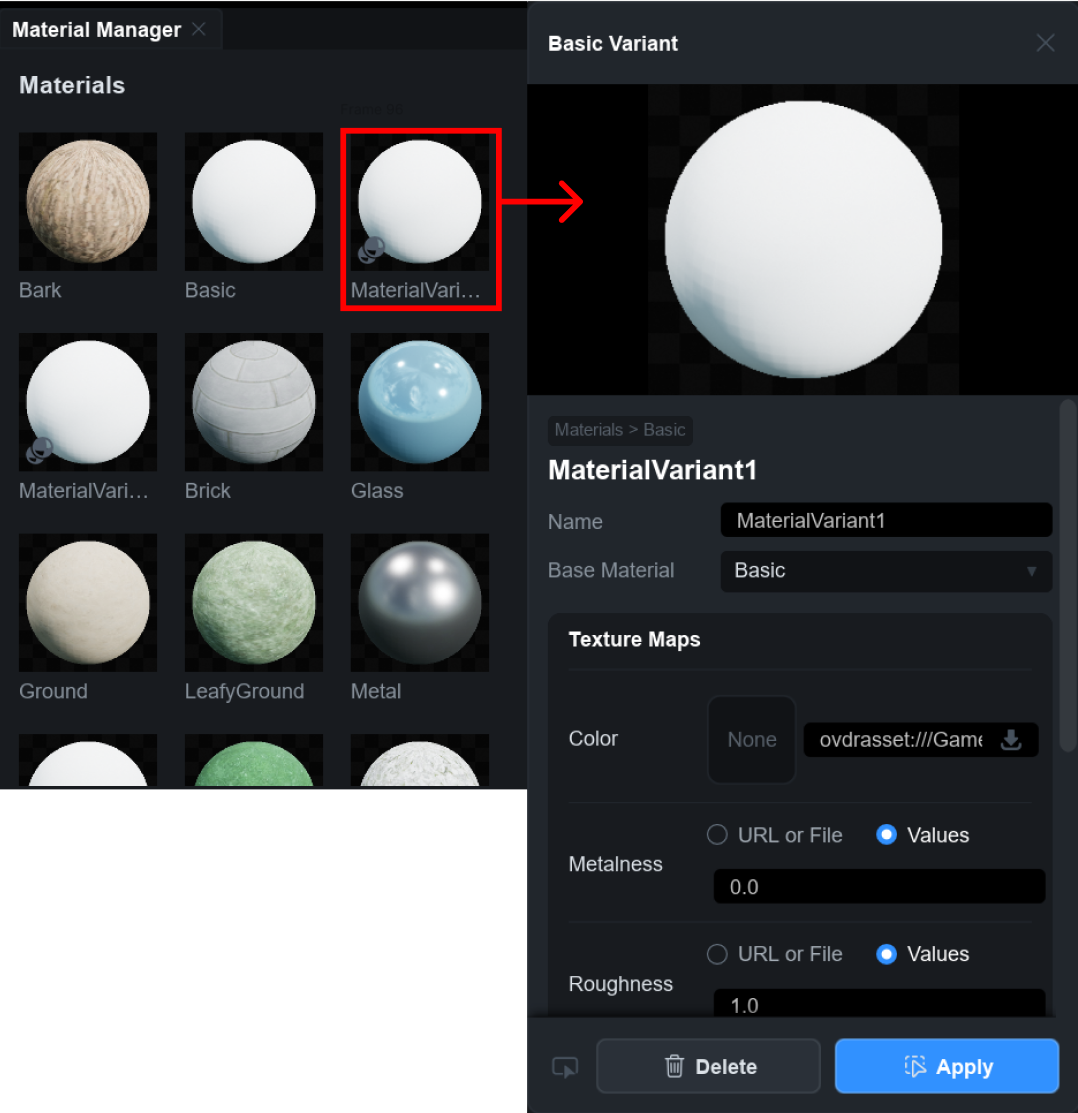Open the Base Material dropdown

click(x=885, y=571)
